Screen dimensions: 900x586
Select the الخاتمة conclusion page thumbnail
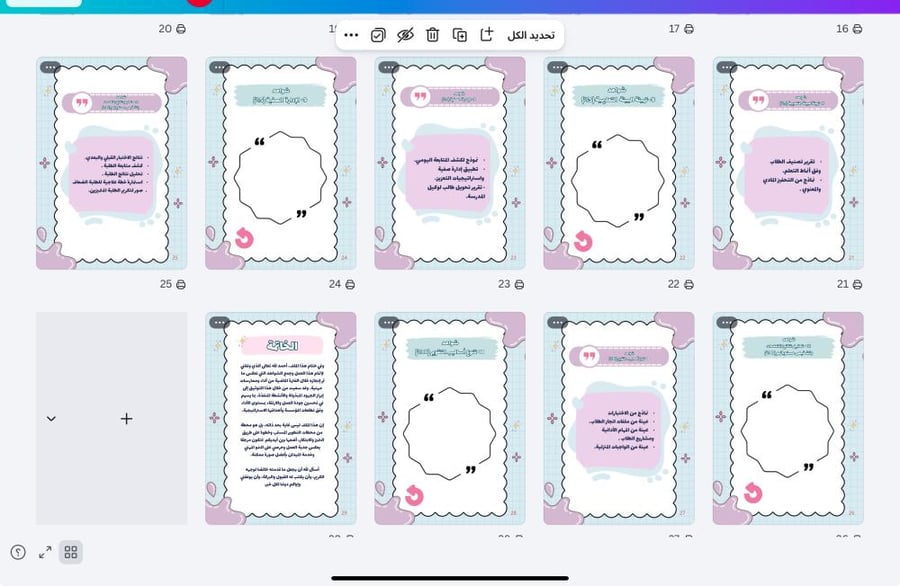(x=281, y=418)
